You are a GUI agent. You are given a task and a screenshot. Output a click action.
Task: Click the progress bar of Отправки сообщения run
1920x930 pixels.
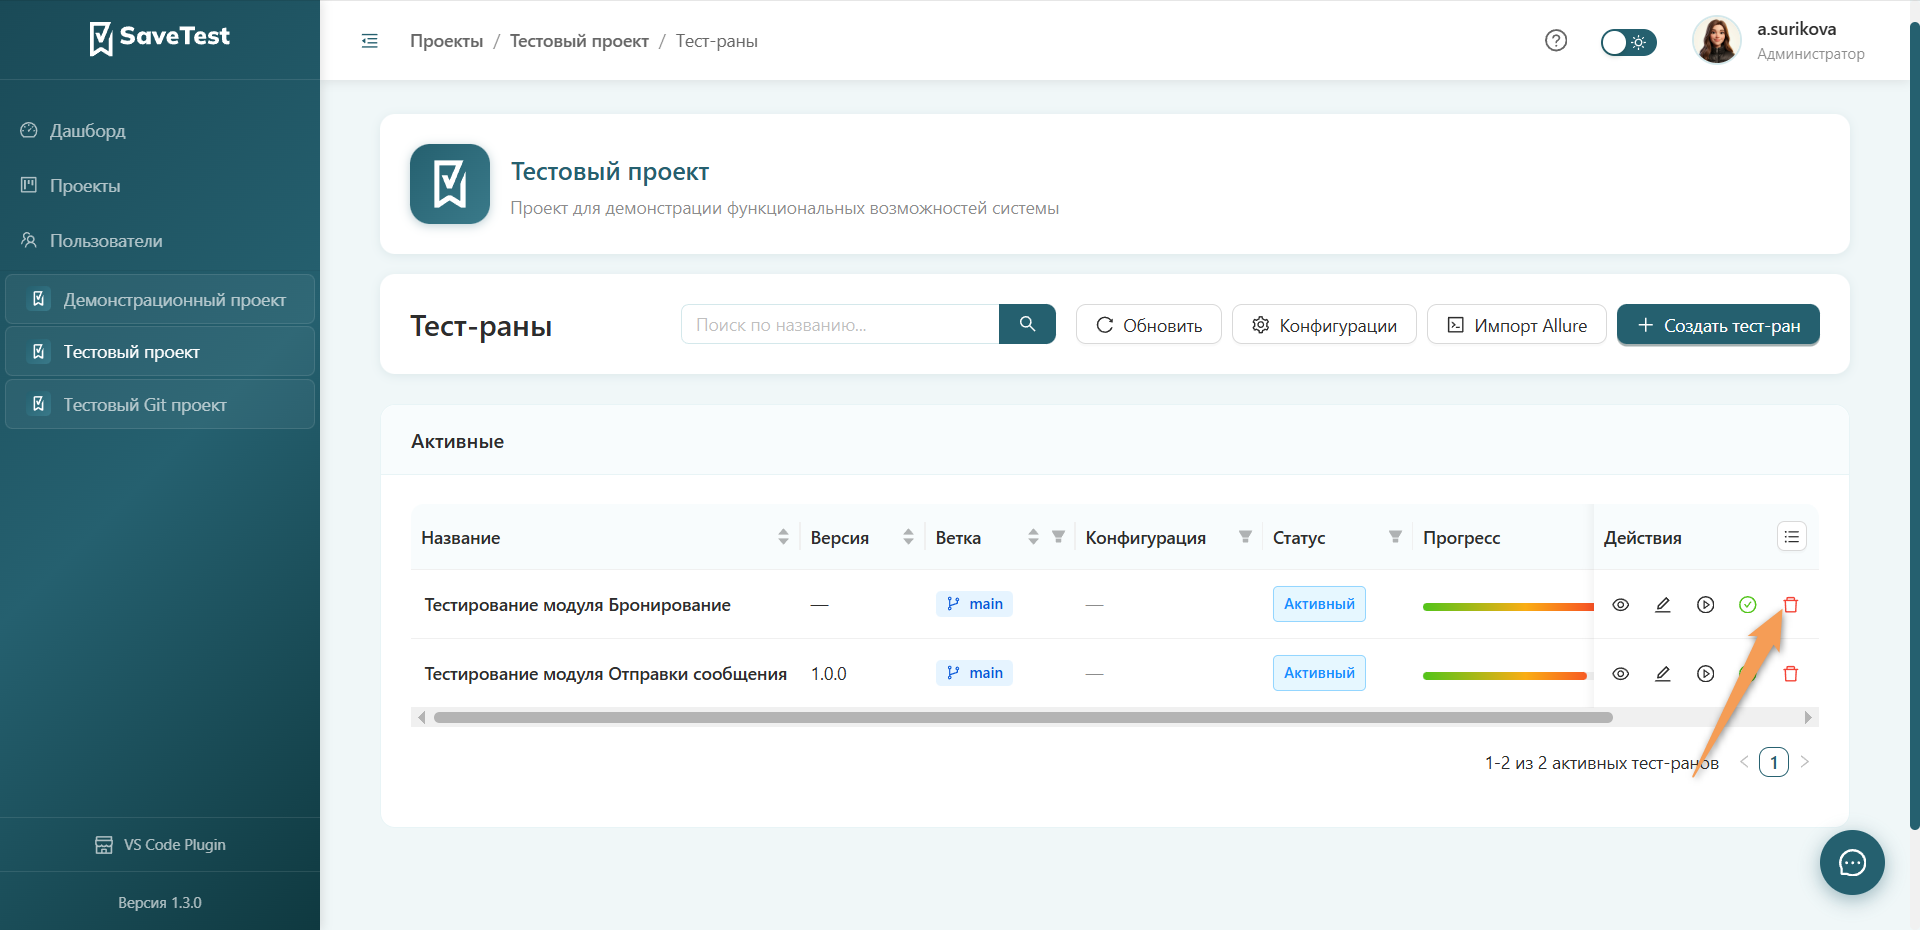click(1505, 675)
